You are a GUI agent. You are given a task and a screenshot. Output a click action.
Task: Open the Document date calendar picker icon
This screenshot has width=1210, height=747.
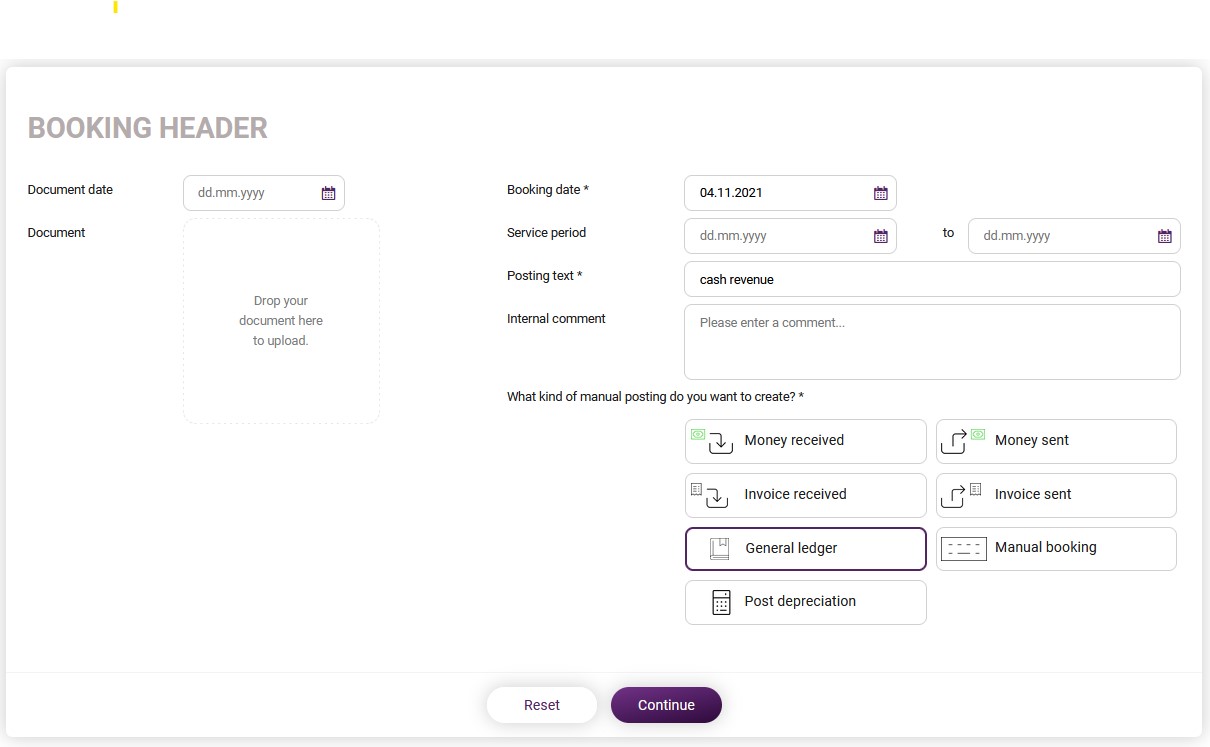click(x=328, y=193)
